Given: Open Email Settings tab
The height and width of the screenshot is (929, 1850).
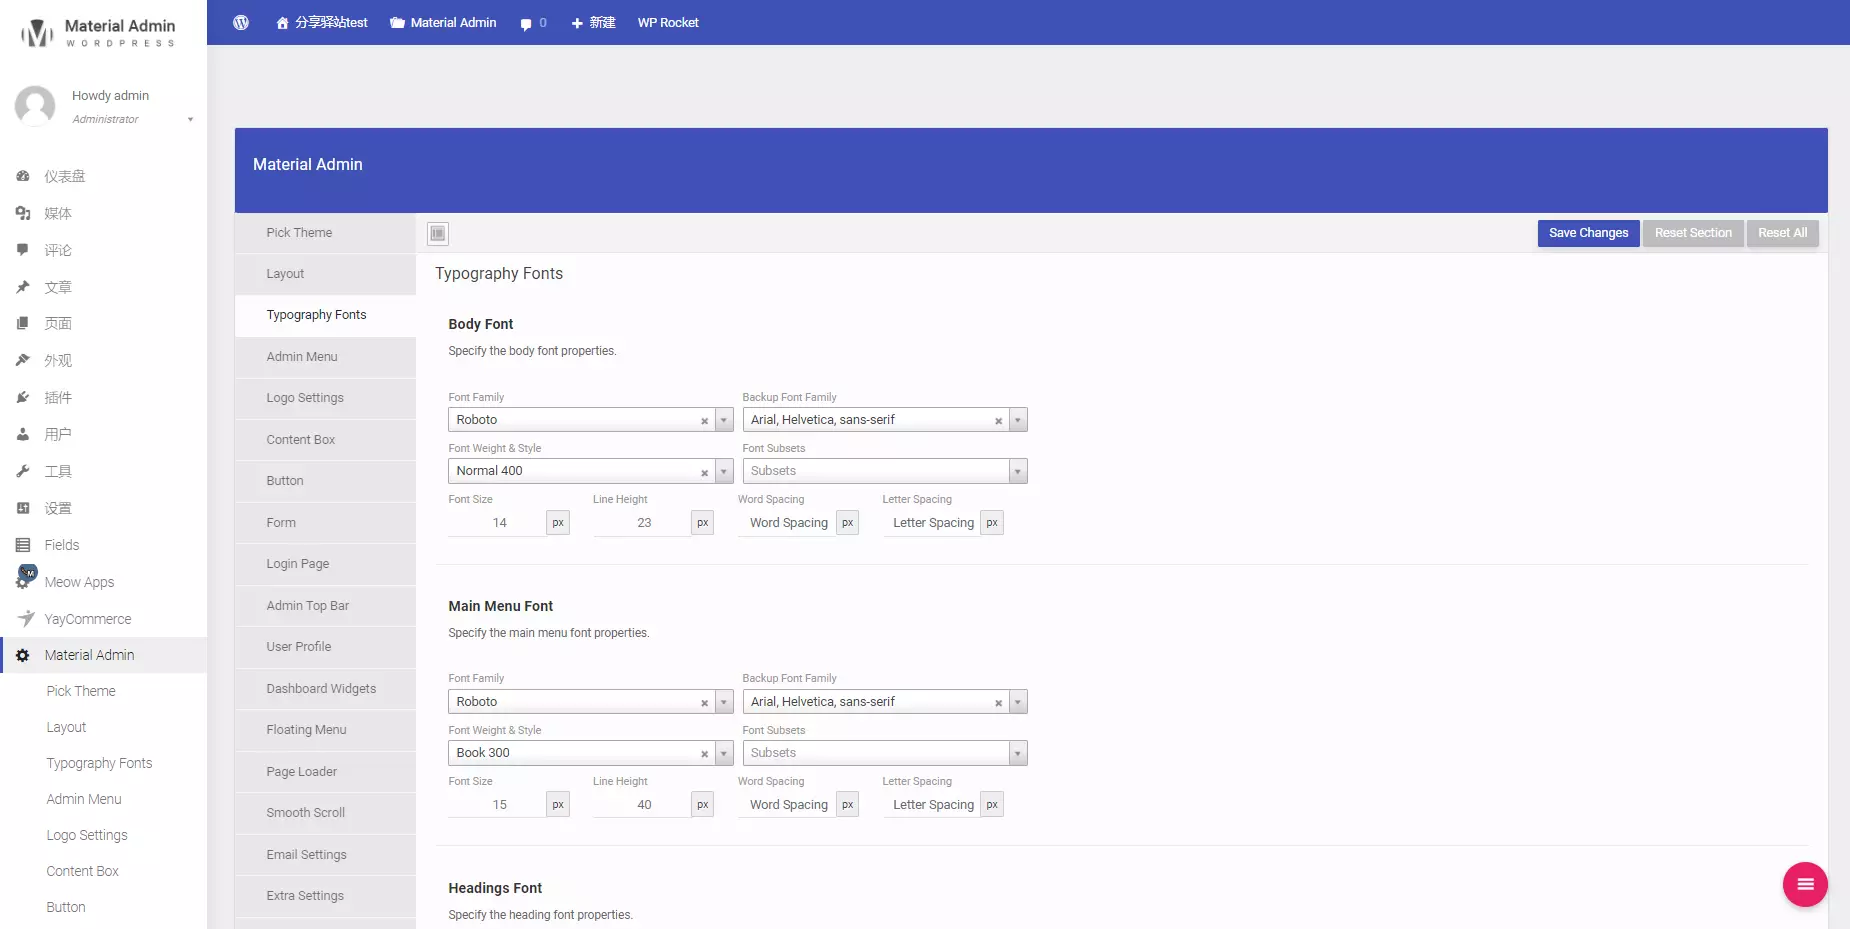Looking at the screenshot, I should (325, 855).
